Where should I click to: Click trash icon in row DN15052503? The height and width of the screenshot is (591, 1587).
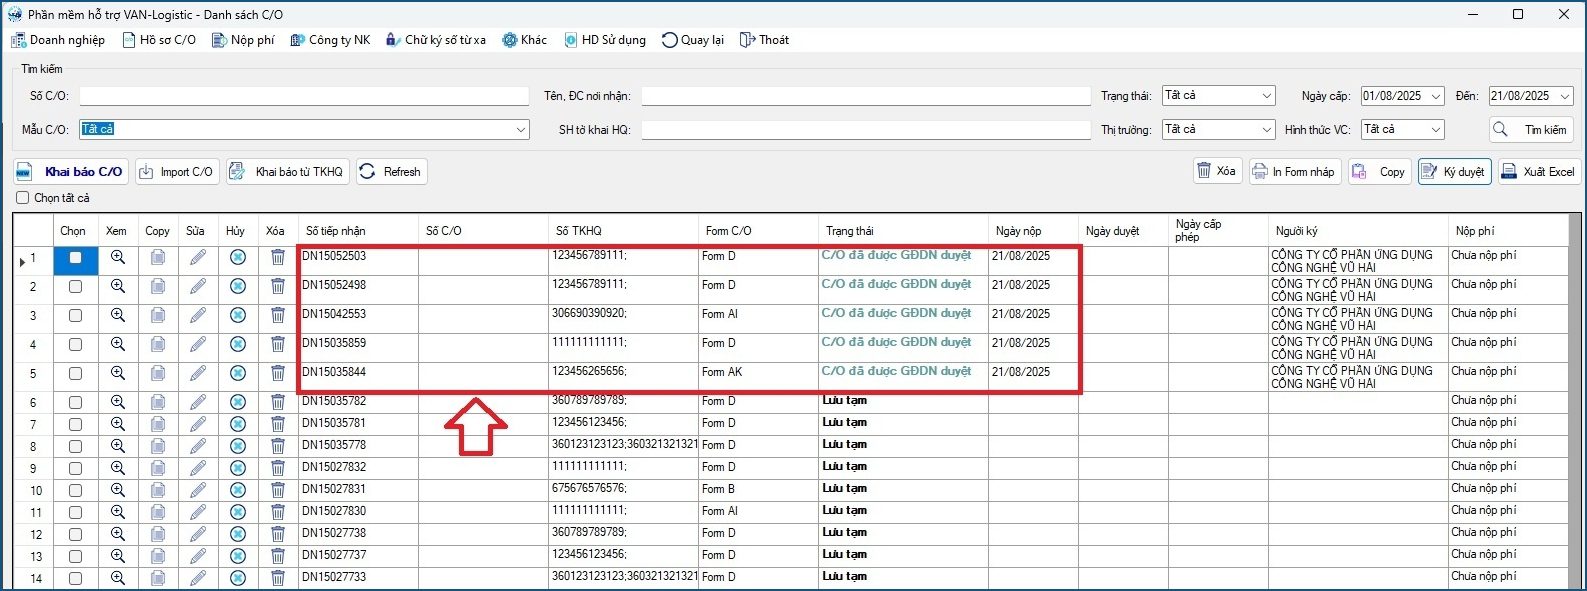278,258
